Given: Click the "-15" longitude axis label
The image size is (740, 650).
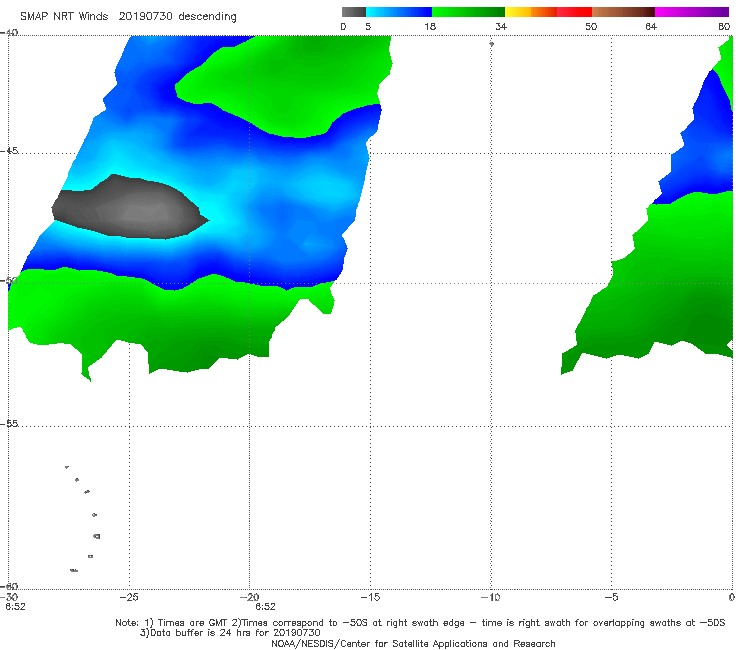Looking at the screenshot, I should click(x=370, y=597).
